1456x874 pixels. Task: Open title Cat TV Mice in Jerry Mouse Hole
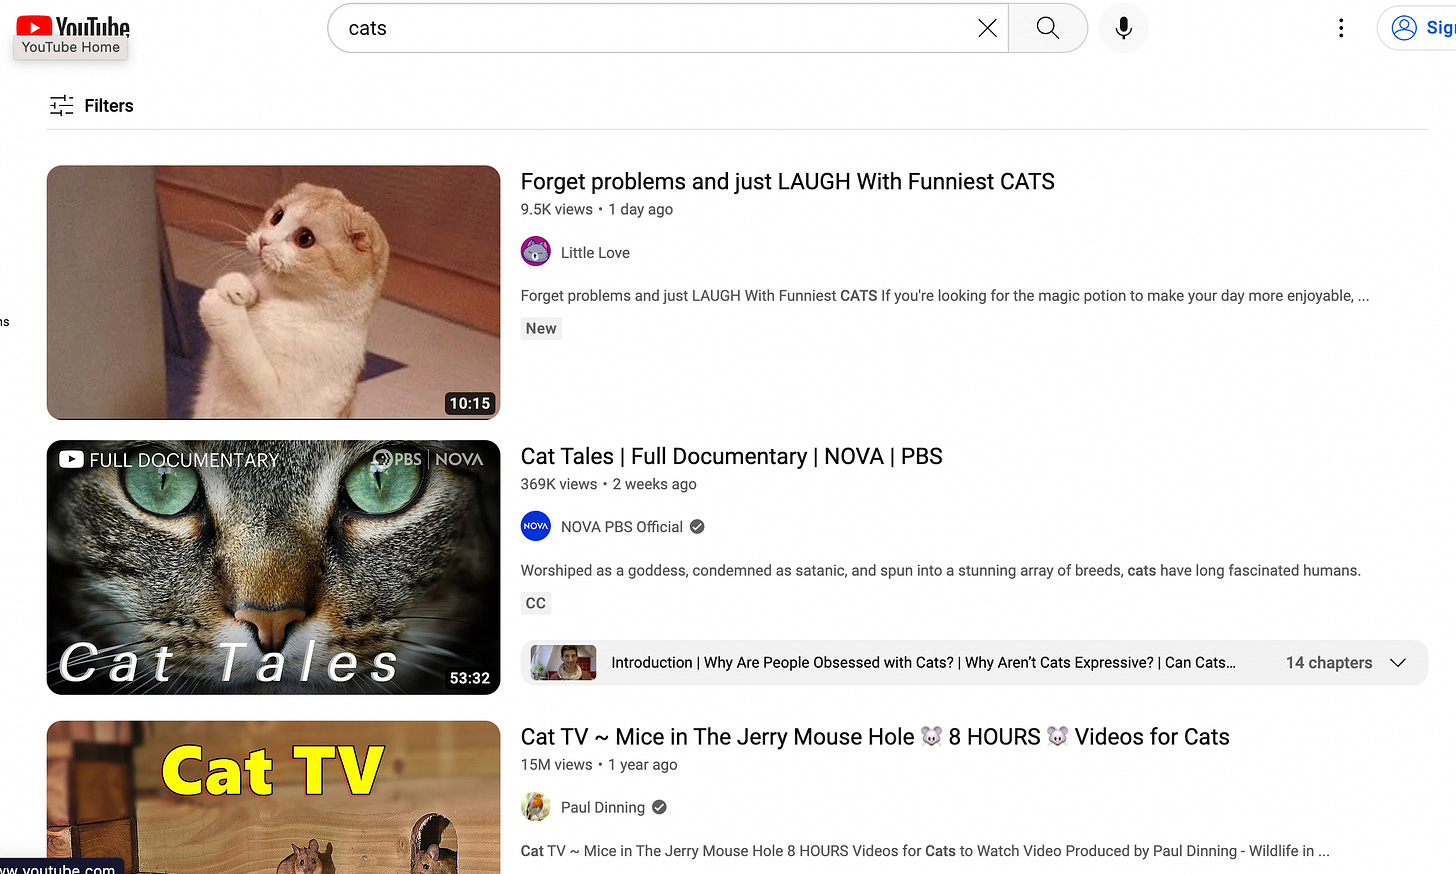[x=875, y=737]
